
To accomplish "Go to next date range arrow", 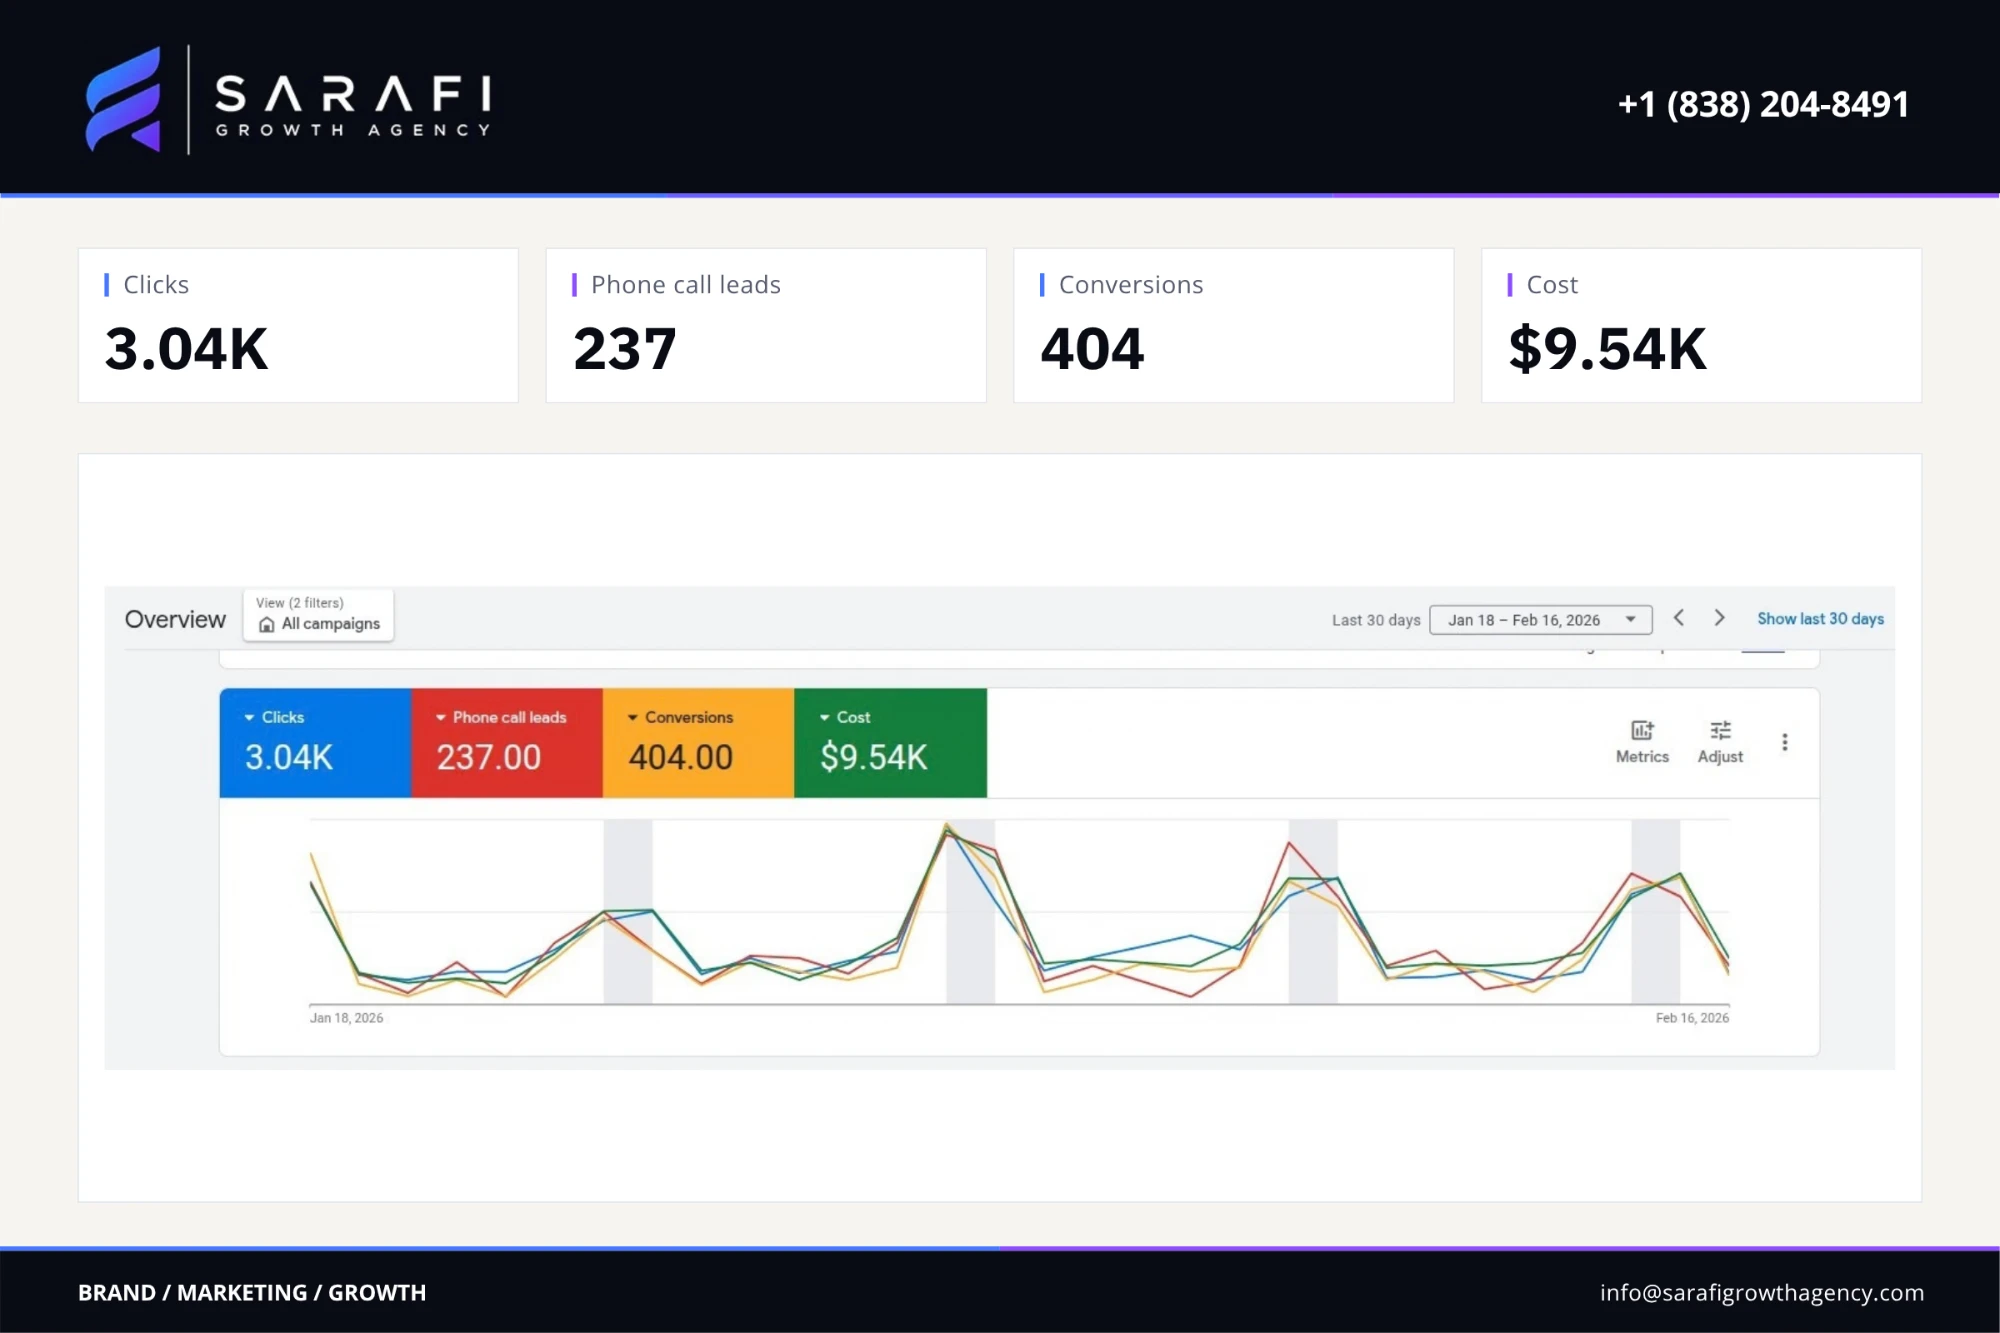I will tap(1719, 618).
